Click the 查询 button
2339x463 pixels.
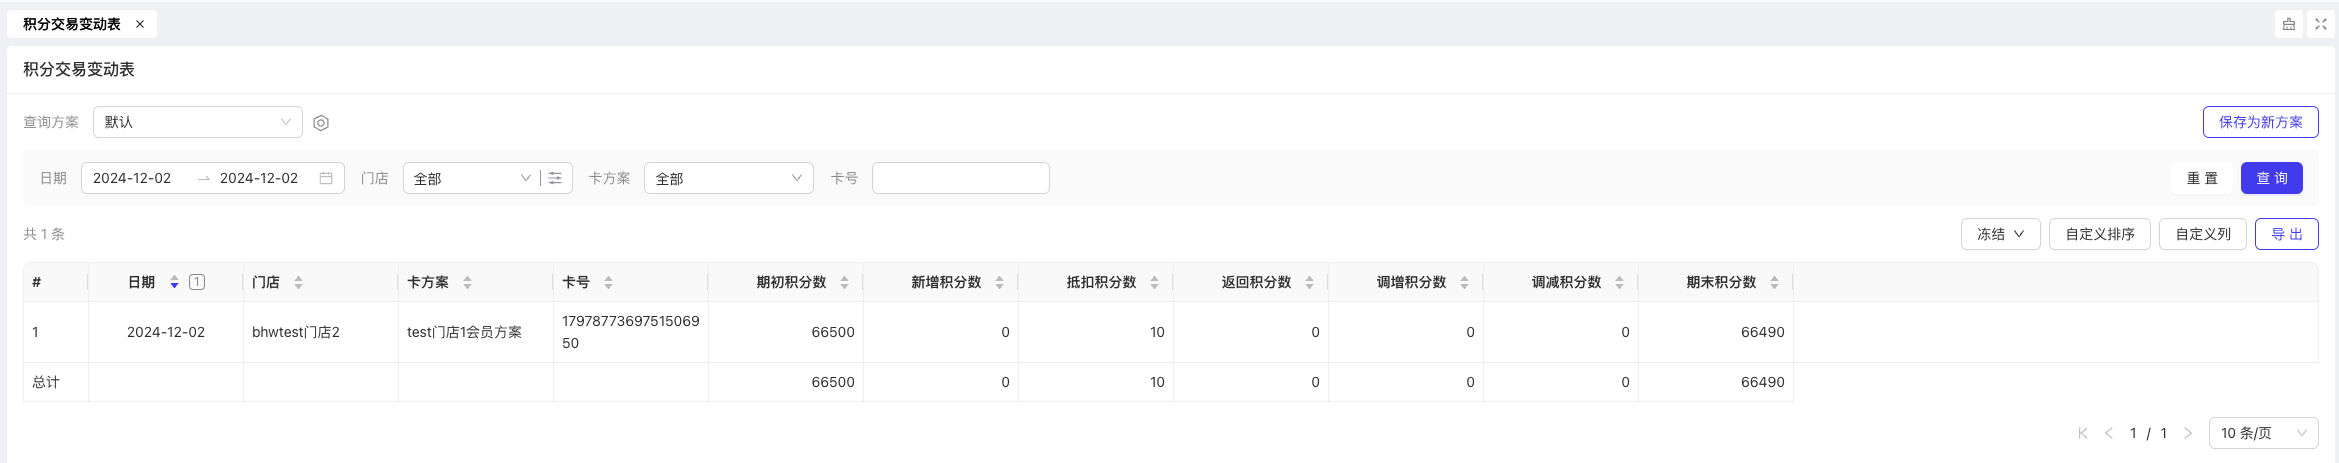point(2272,178)
